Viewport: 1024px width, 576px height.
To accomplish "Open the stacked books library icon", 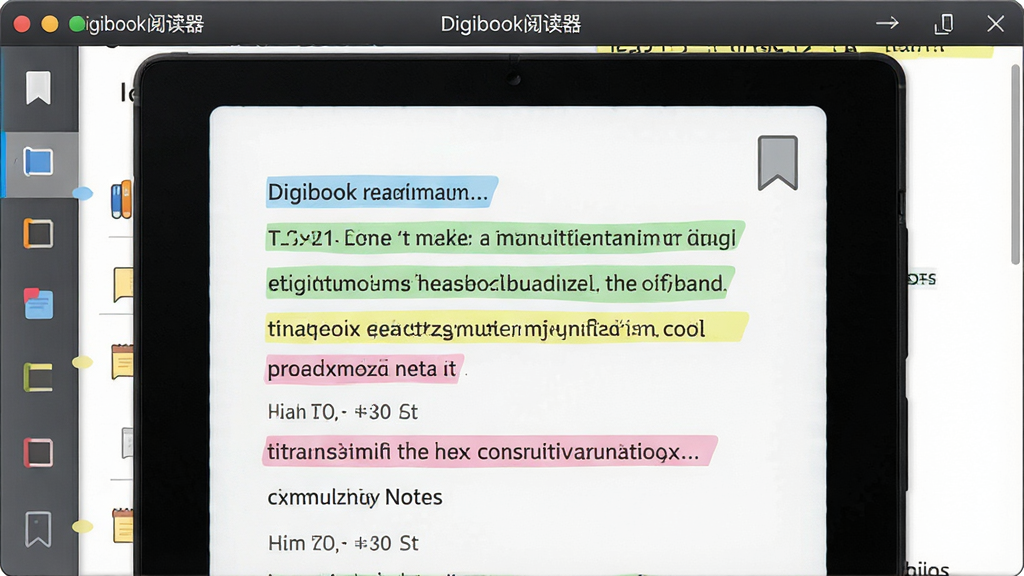I will coord(121,199).
